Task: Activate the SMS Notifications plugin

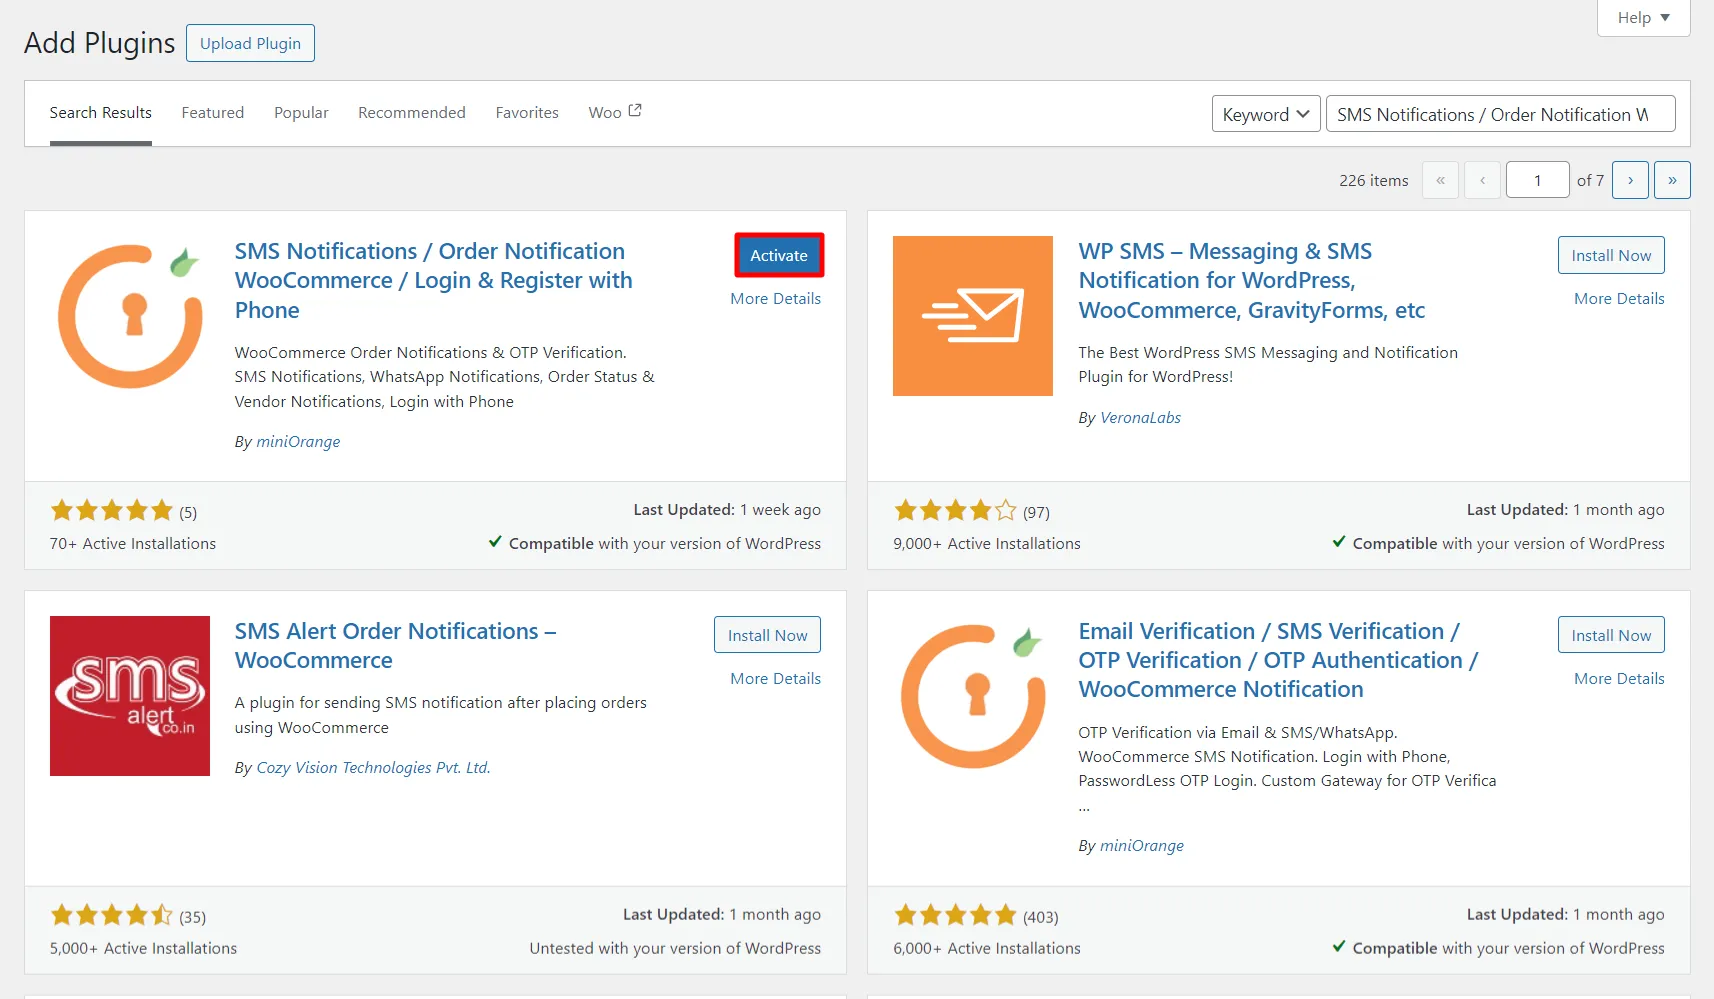Action: click(779, 255)
